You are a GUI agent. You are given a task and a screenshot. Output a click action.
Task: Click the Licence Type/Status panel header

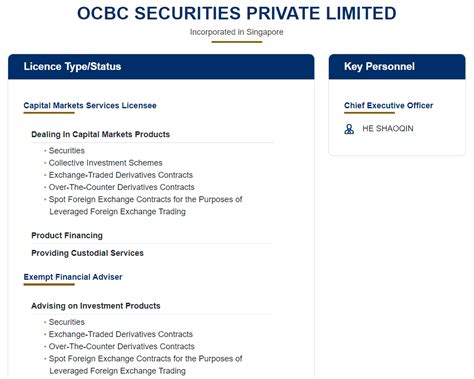[x=161, y=67]
